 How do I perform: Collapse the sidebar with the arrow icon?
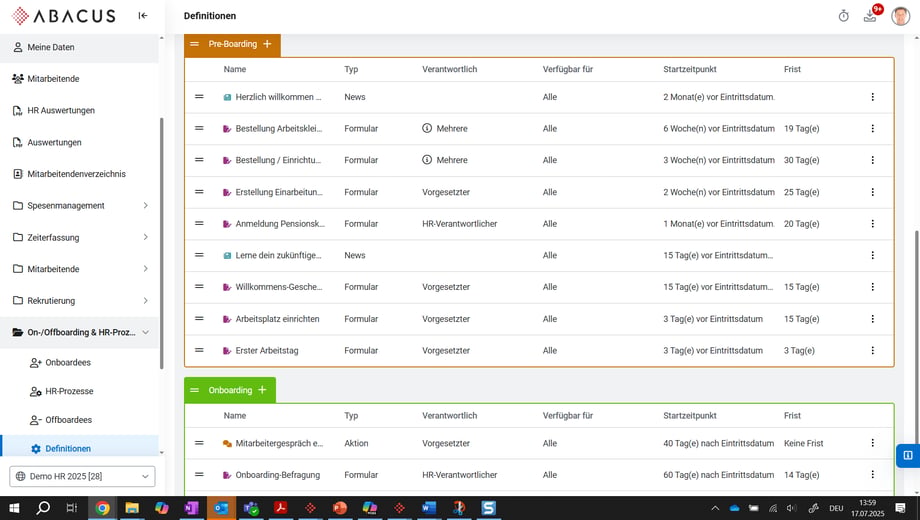pos(143,16)
